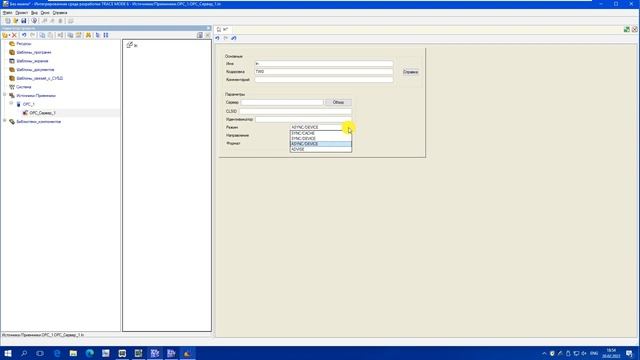This screenshot has width=640, height=360.
Task: Click the copy icon in the navigator toolbar
Action: (x=42, y=36)
